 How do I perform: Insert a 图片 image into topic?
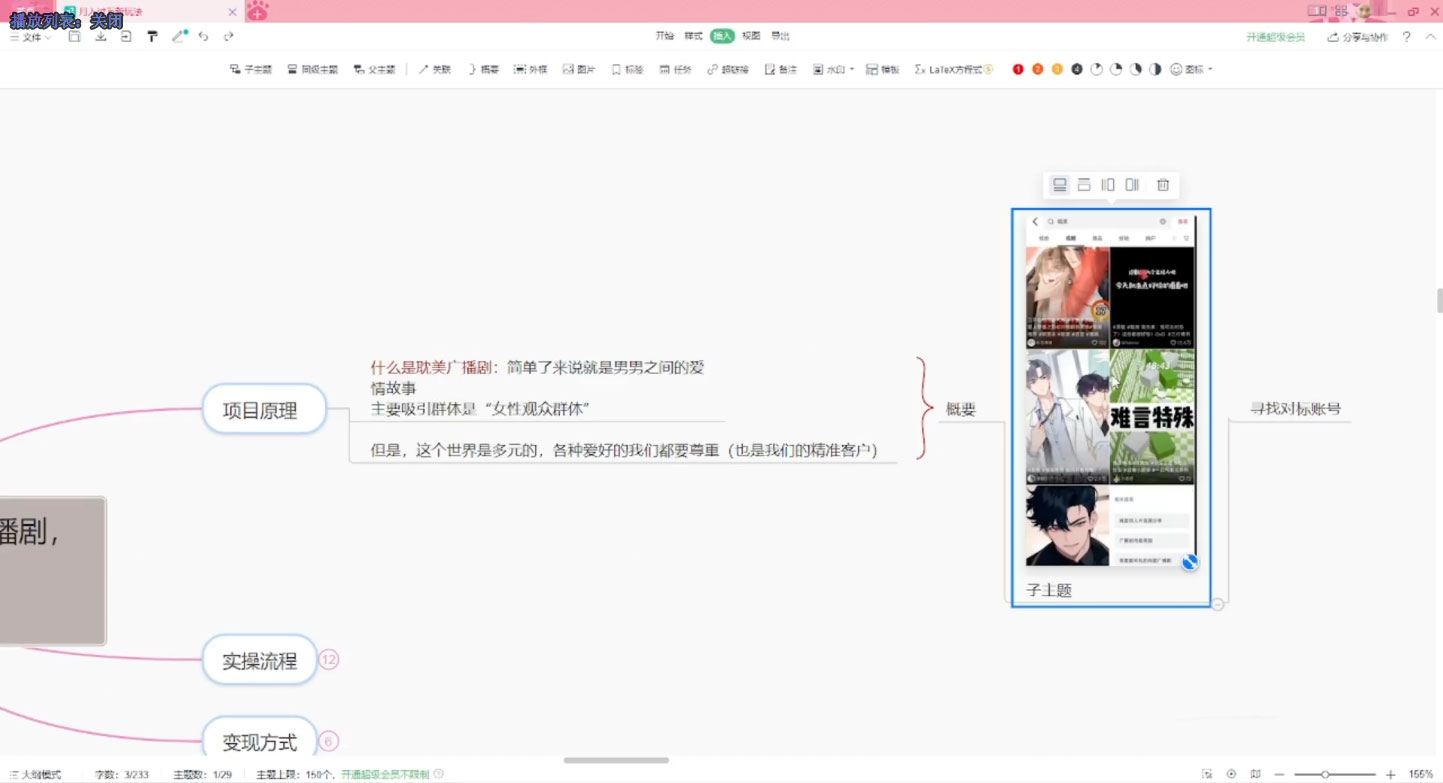(580, 69)
